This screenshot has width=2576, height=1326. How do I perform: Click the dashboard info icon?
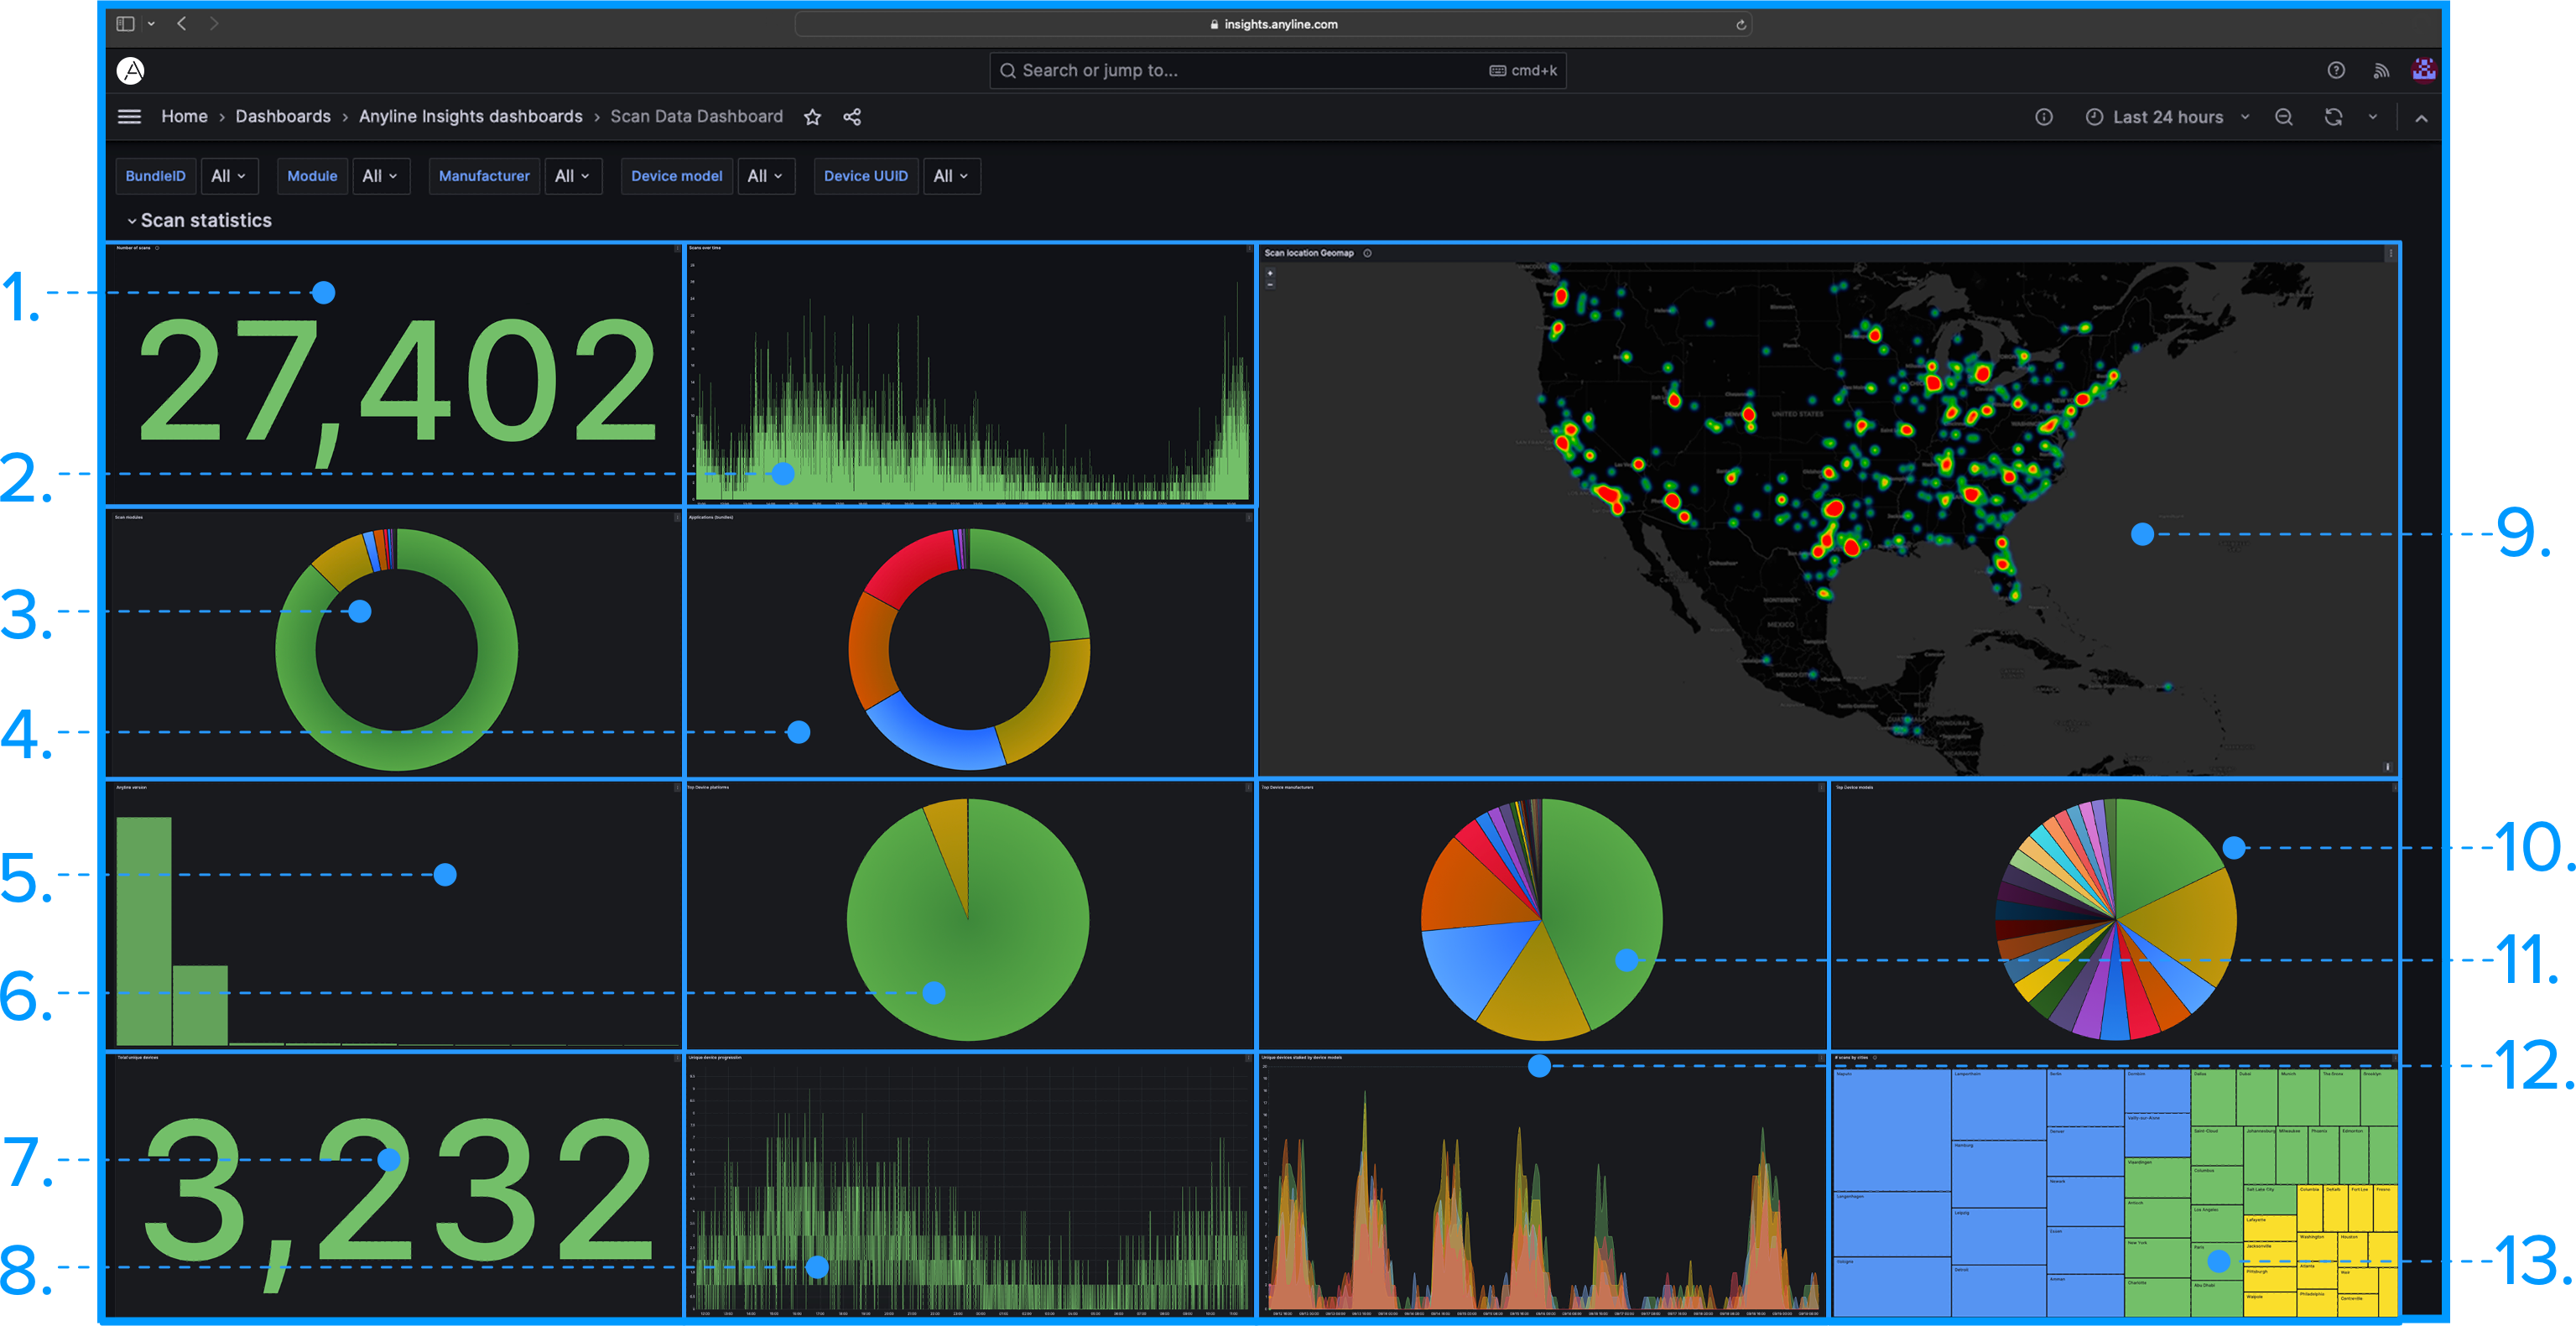(x=2043, y=117)
